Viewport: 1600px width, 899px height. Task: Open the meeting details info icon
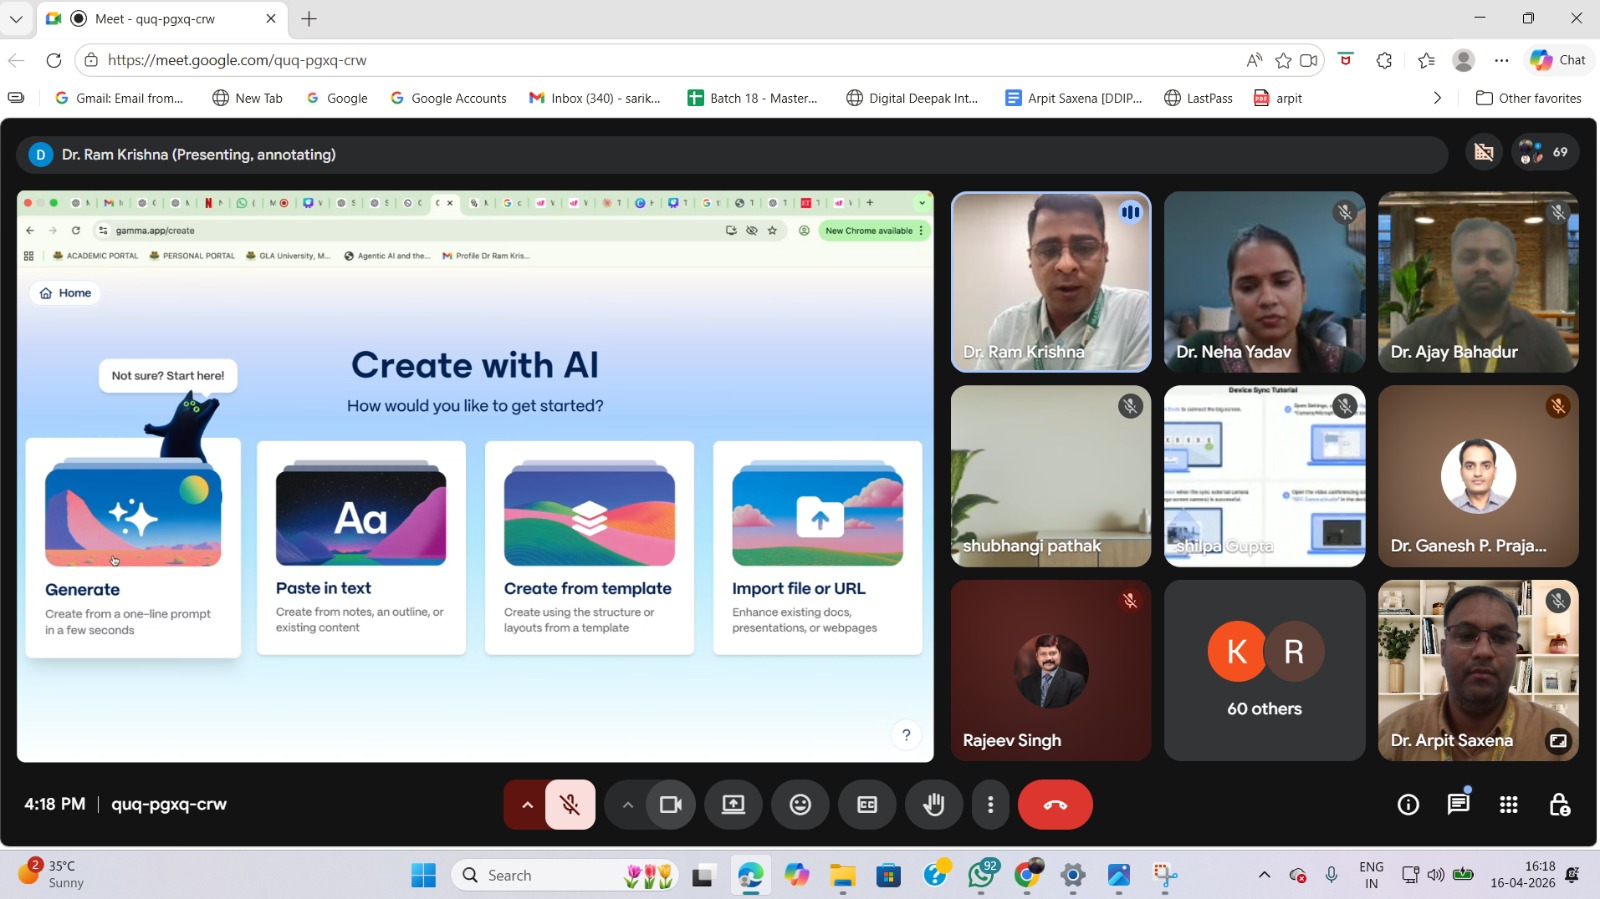[x=1408, y=805]
